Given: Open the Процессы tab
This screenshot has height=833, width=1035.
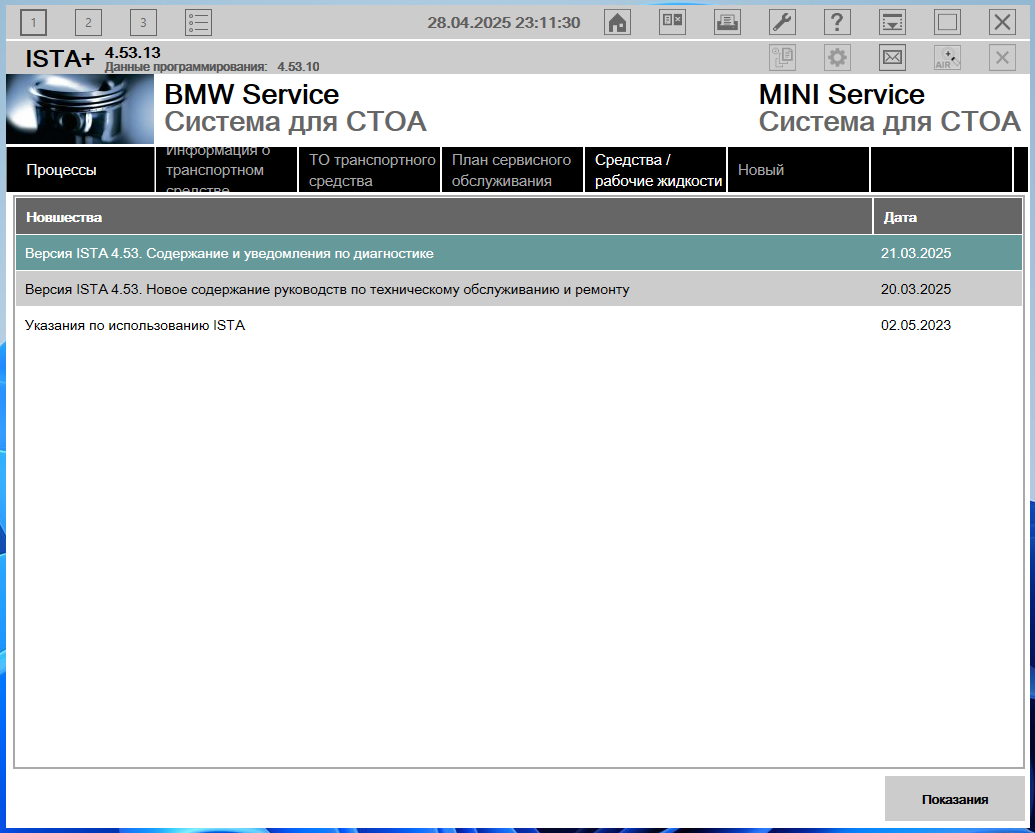Looking at the screenshot, I should 81,170.
